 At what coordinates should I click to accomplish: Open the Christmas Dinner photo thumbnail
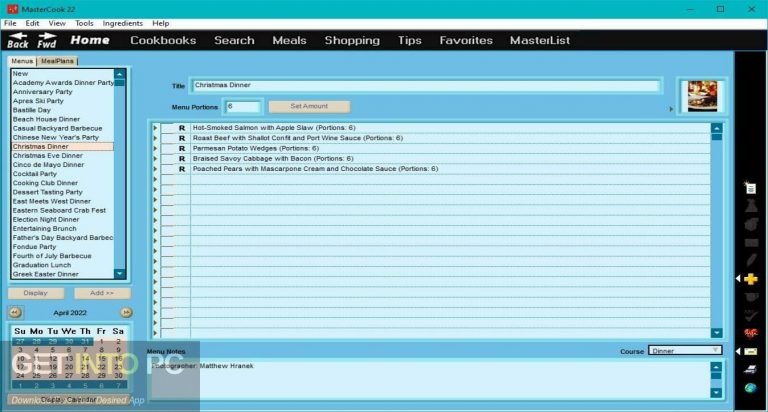[x=702, y=96]
